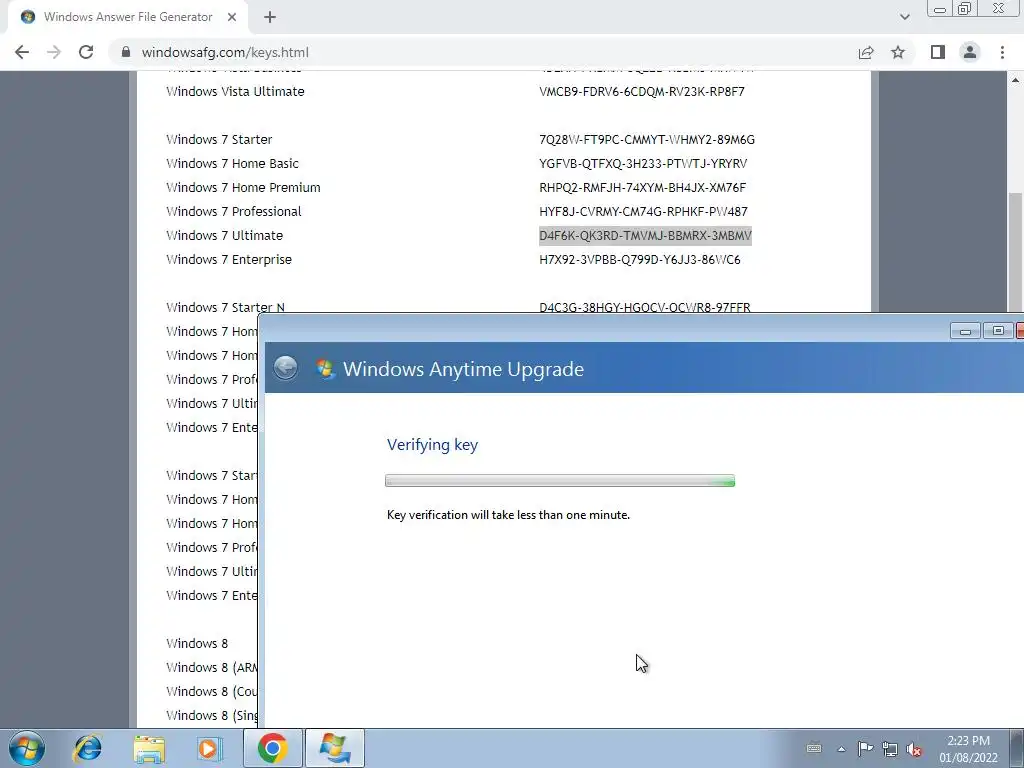Click the Windows 7 Ultimate key D4F6K-QK3RD
This screenshot has width=1024, height=768.
coord(645,236)
